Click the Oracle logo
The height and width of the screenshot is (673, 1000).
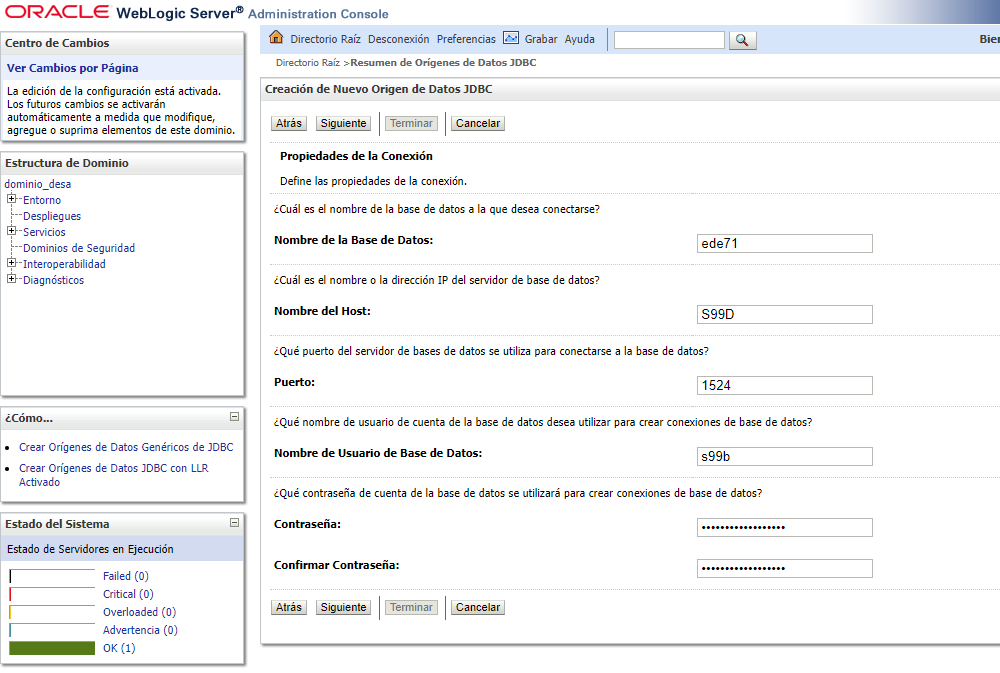pyautogui.click(x=57, y=12)
